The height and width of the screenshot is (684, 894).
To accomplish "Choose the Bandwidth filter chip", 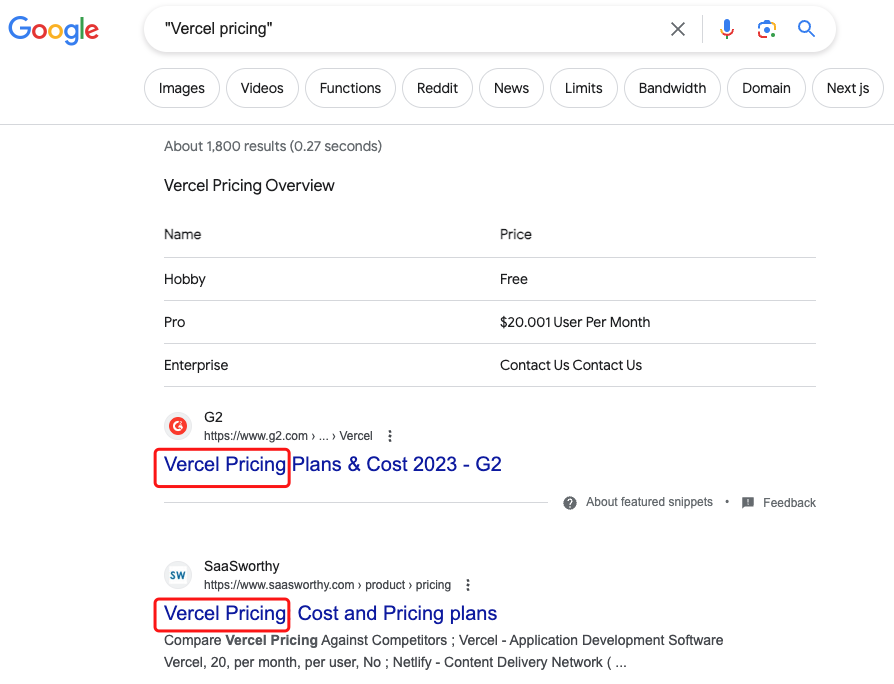I will pyautogui.click(x=672, y=88).
